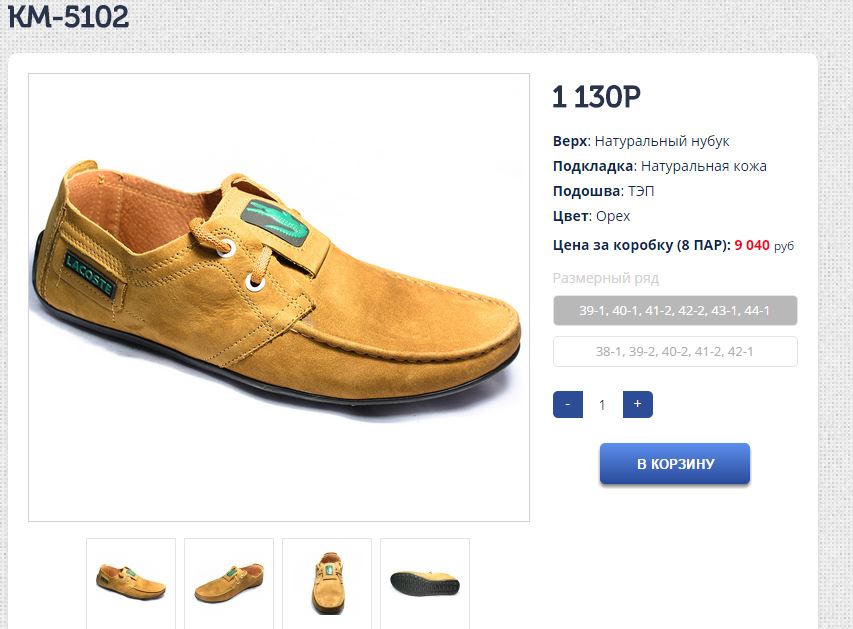Enlarge the main product shoe photo
The image size is (853, 629).
[x=279, y=297]
